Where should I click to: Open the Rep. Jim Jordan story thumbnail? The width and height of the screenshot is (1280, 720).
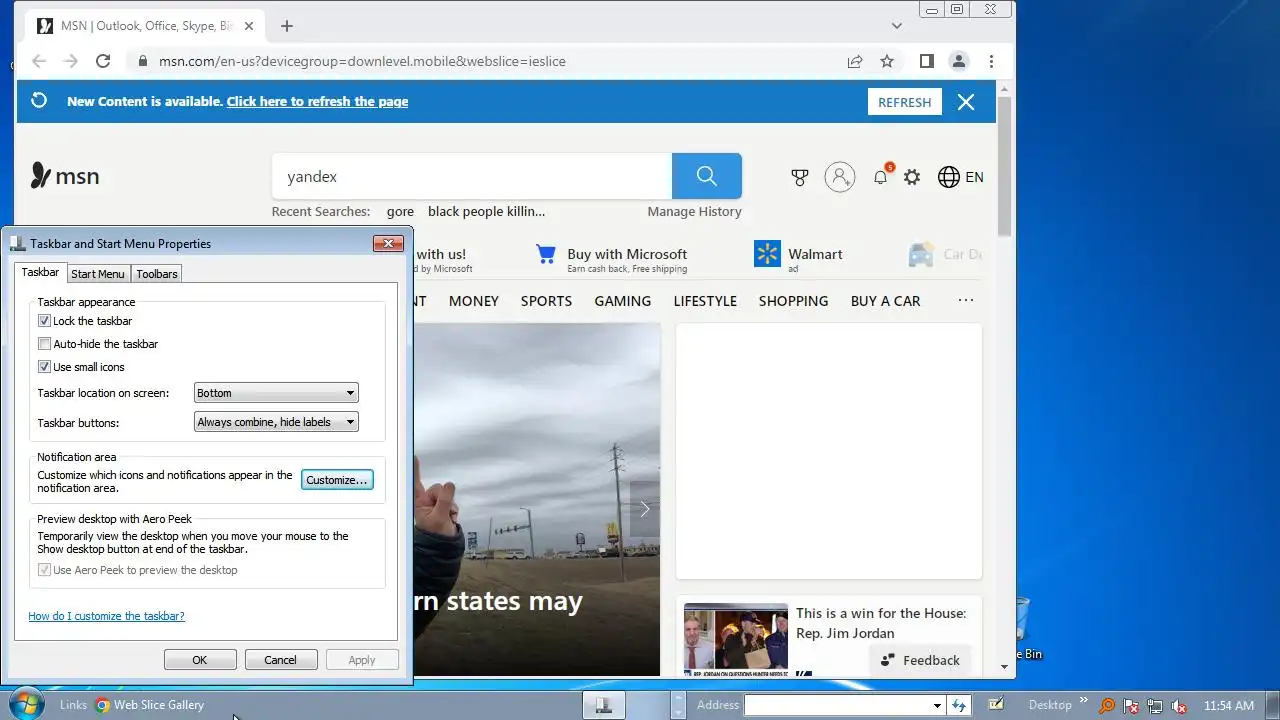pos(736,639)
